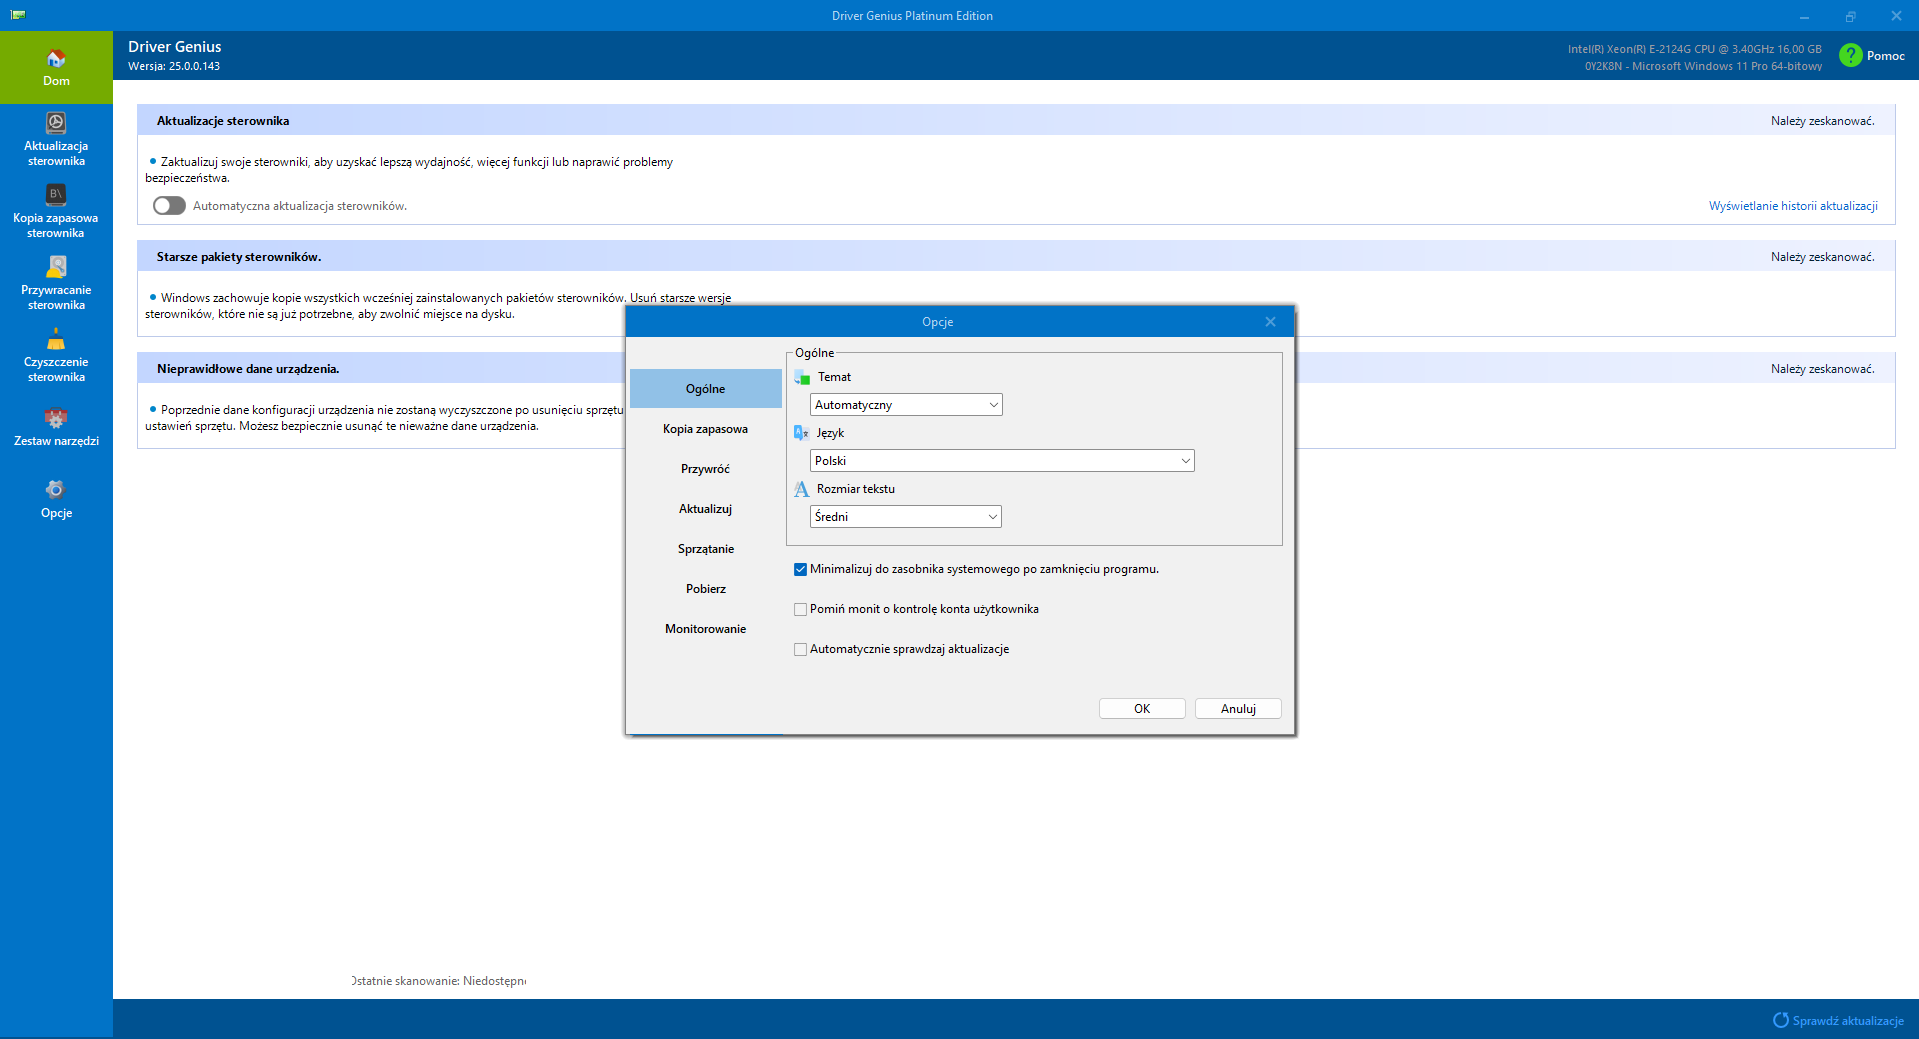Switch to Sprzątanie options tab
This screenshot has height=1039, width=1919.
pos(706,549)
